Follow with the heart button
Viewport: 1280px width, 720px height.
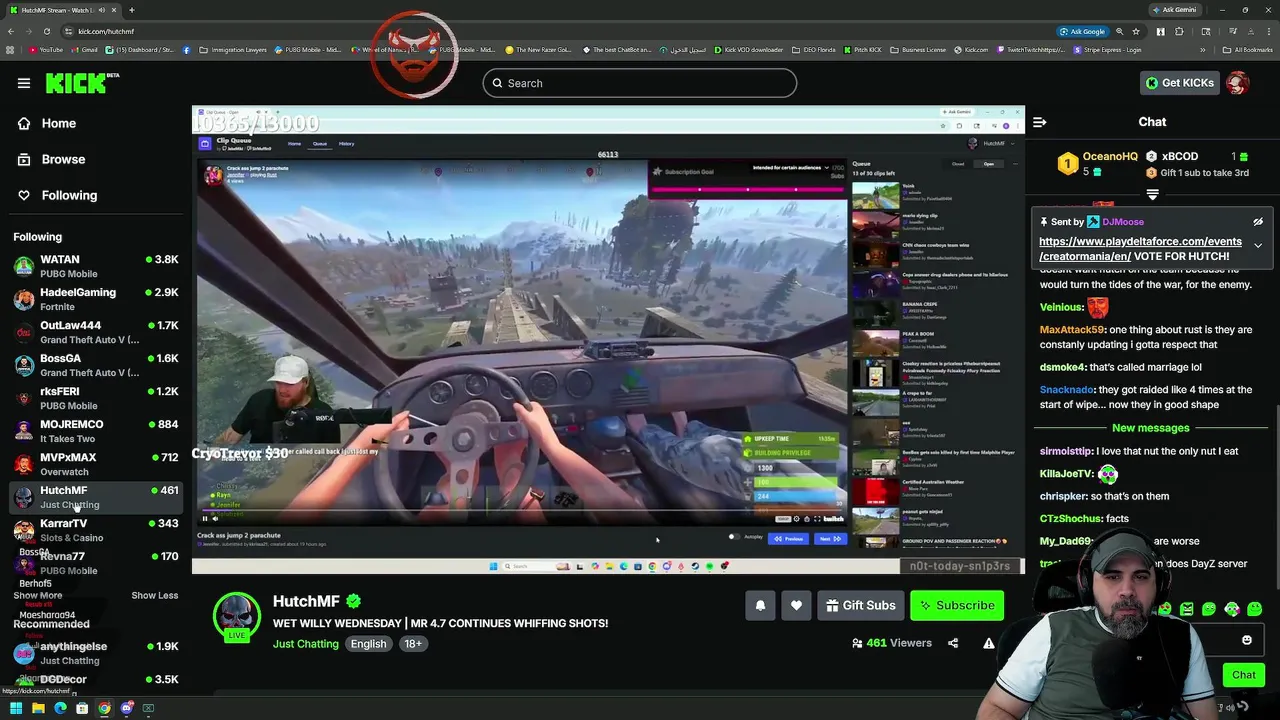click(x=796, y=605)
